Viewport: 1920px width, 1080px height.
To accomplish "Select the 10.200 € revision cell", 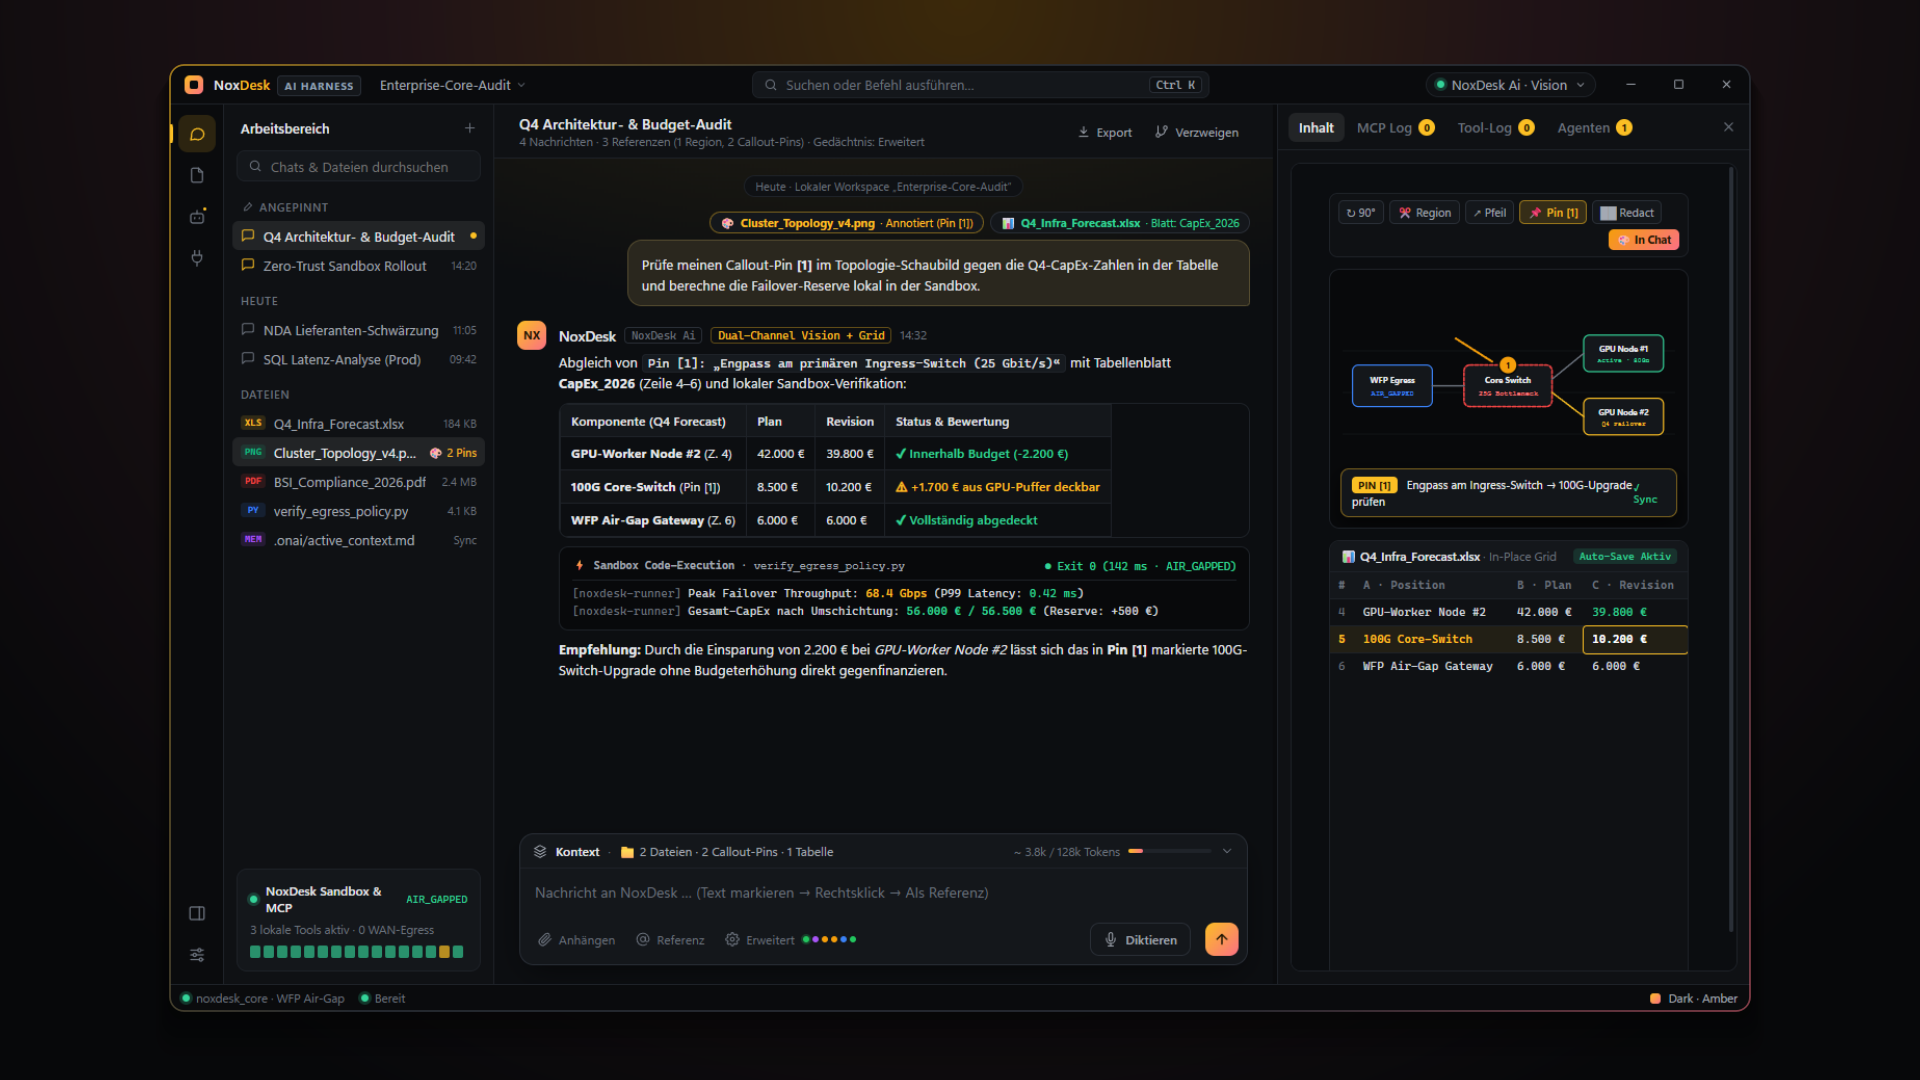I will tap(1634, 639).
